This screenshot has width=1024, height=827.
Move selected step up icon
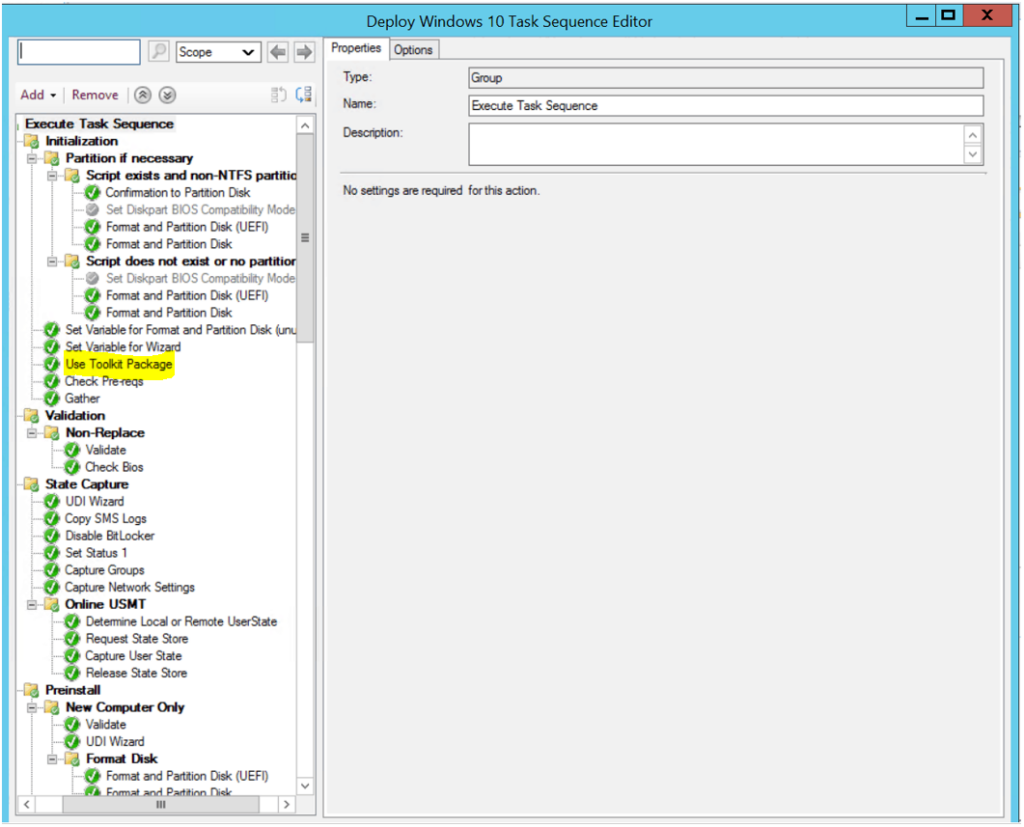(143, 95)
